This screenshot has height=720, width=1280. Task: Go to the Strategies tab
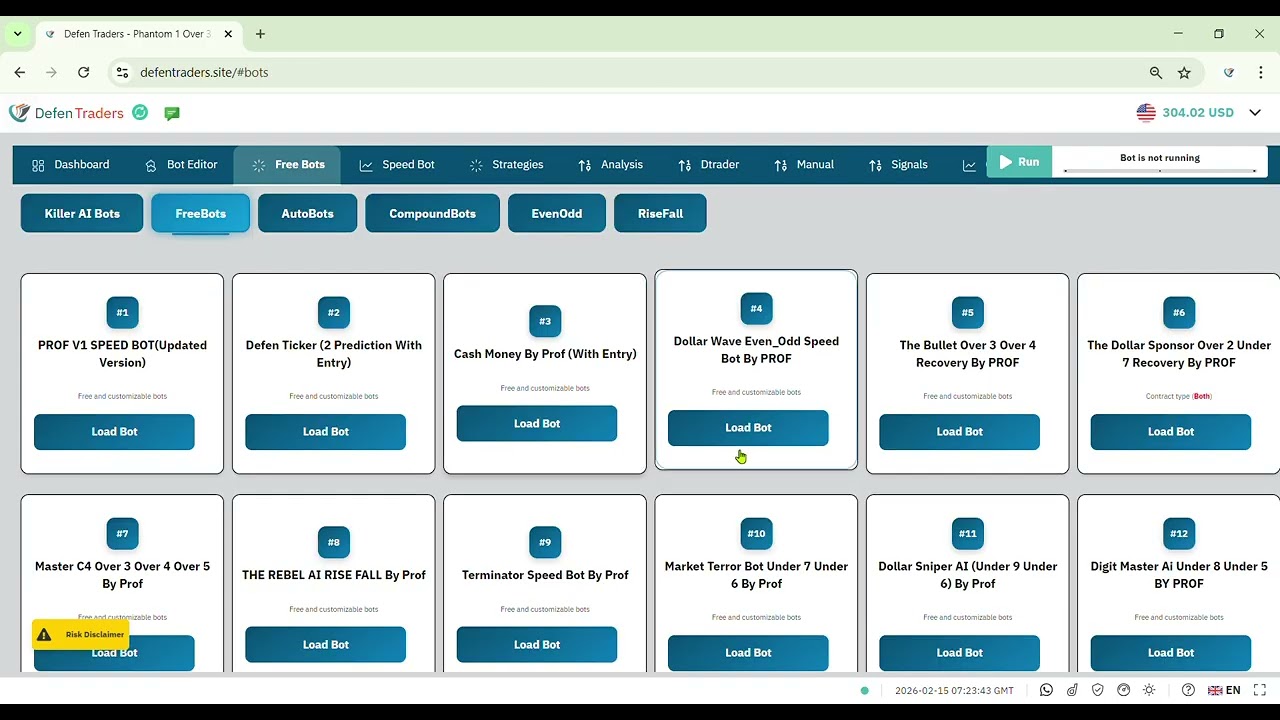coord(506,165)
